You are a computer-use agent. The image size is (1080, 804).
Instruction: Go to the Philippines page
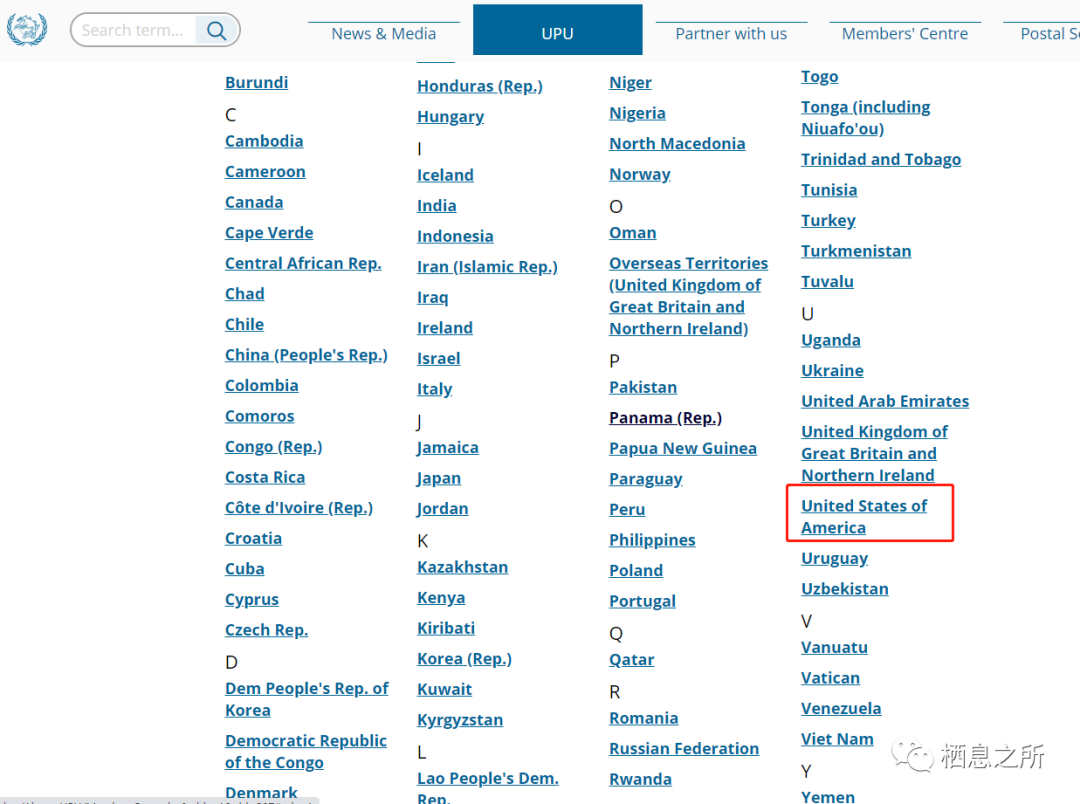[x=652, y=540]
